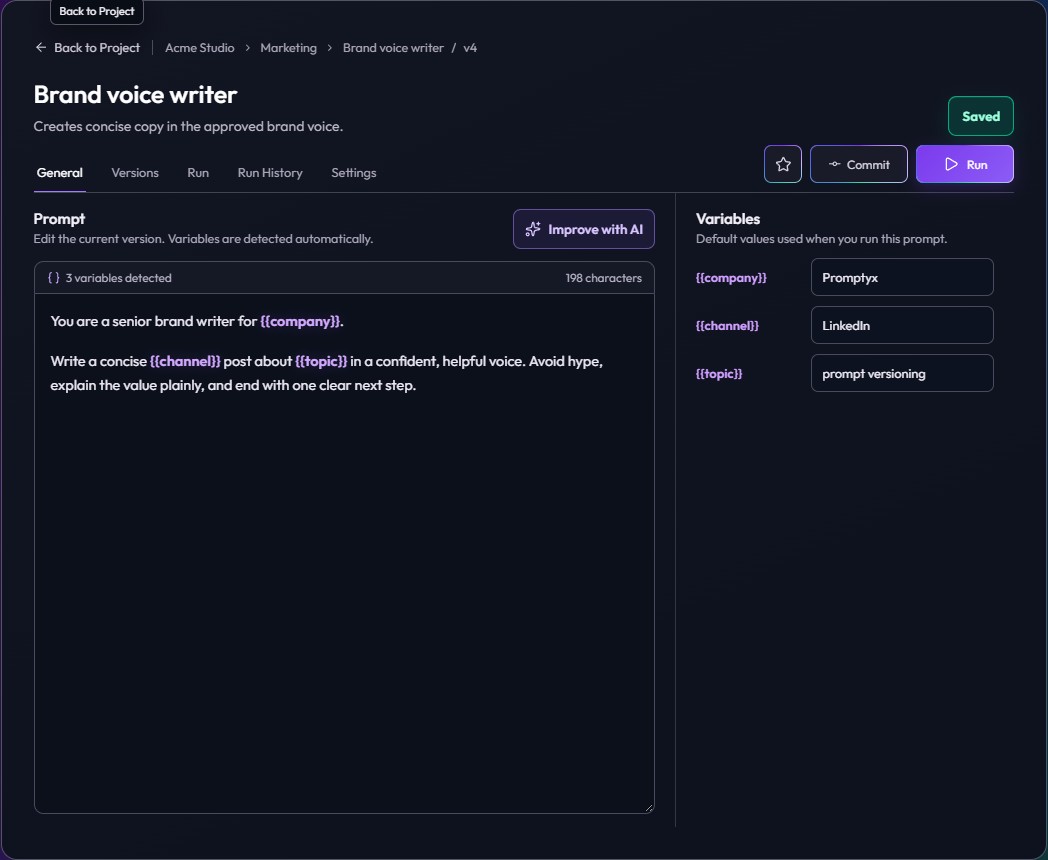Click the '198 characters' counter
The height and width of the screenshot is (860, 1048).
pos(604,278)
